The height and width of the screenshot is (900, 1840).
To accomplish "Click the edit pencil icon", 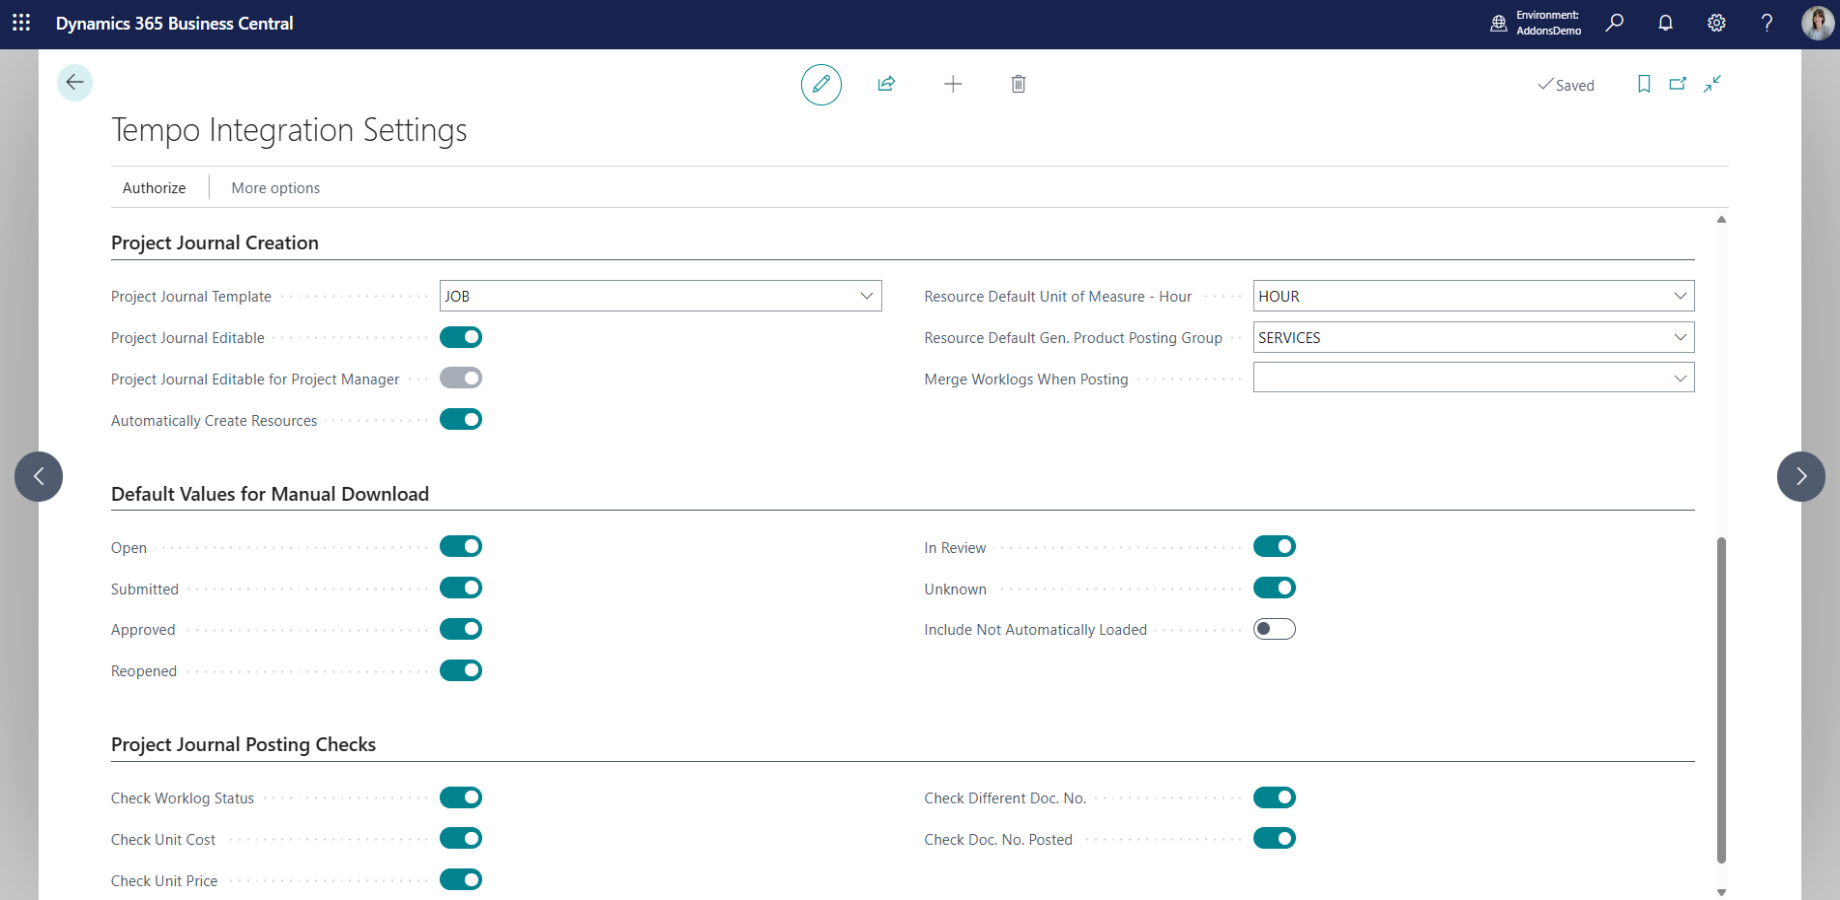I will (821, 84).
